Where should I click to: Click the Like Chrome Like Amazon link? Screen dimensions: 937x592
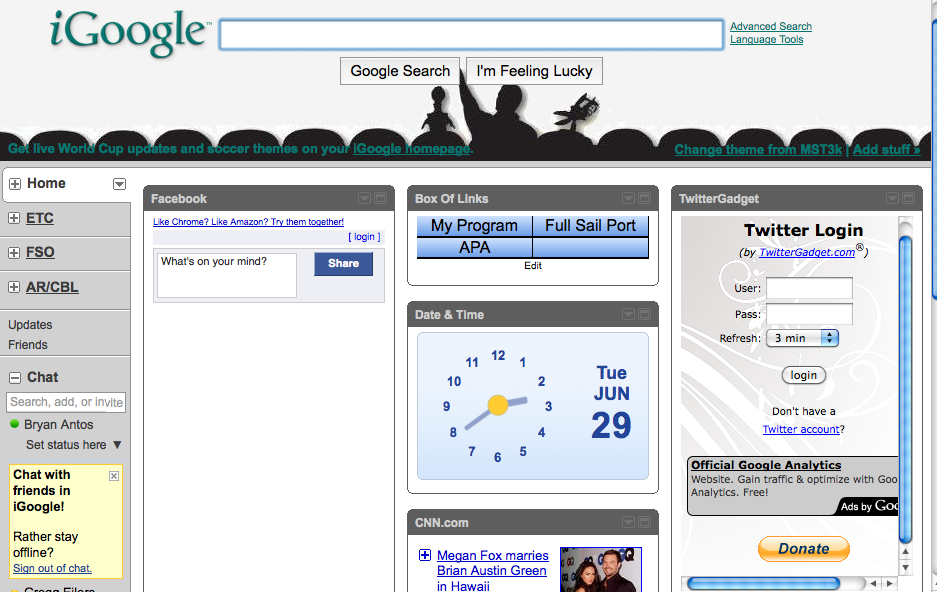(249, 222)
